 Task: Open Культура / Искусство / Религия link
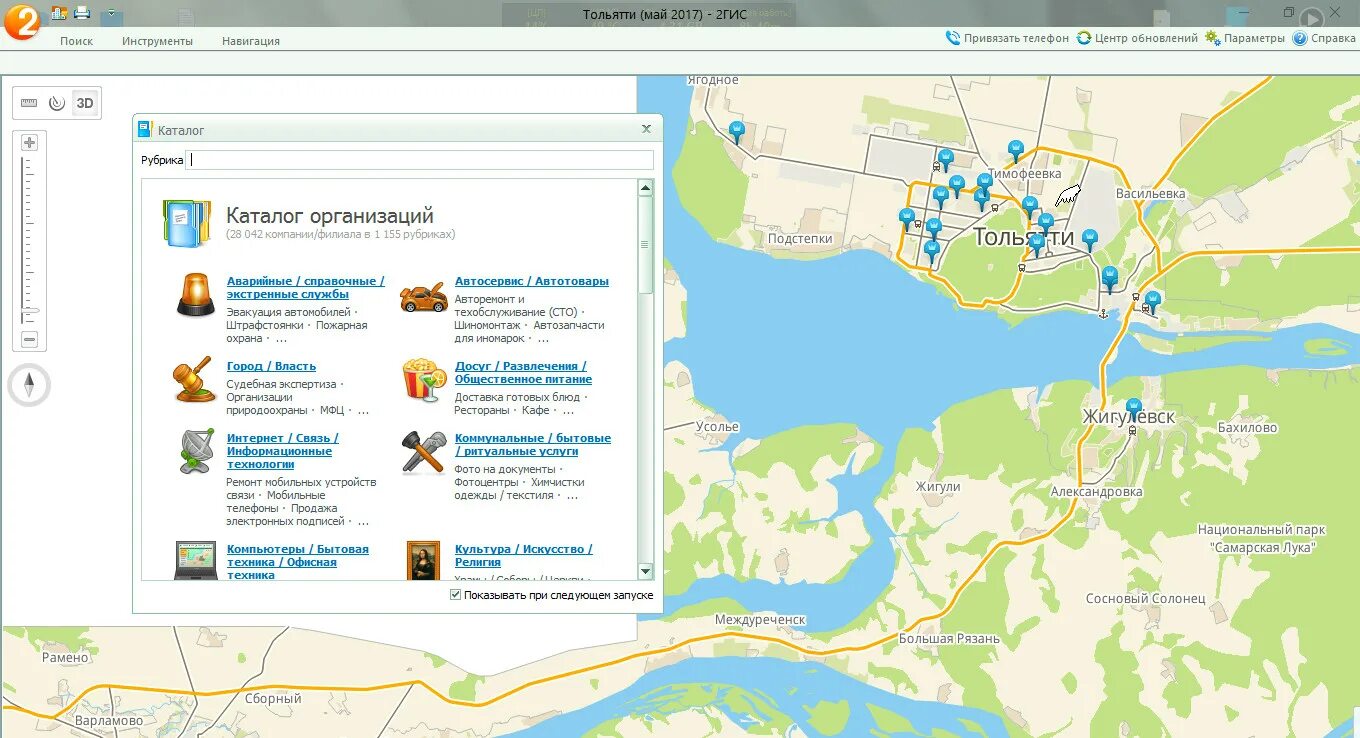524,556
